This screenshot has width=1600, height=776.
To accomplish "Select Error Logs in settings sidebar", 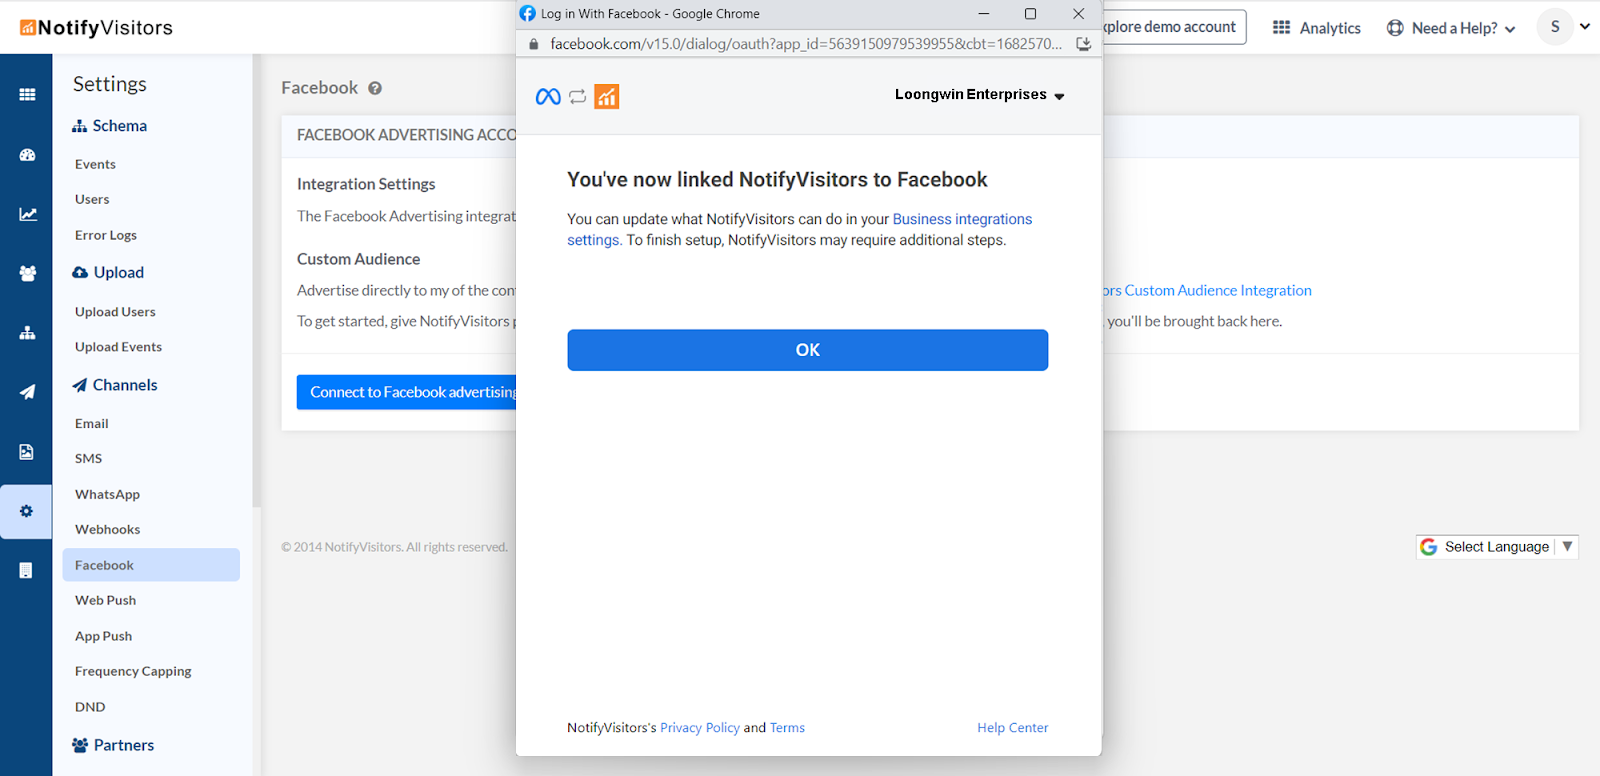I will coord(106,235).
